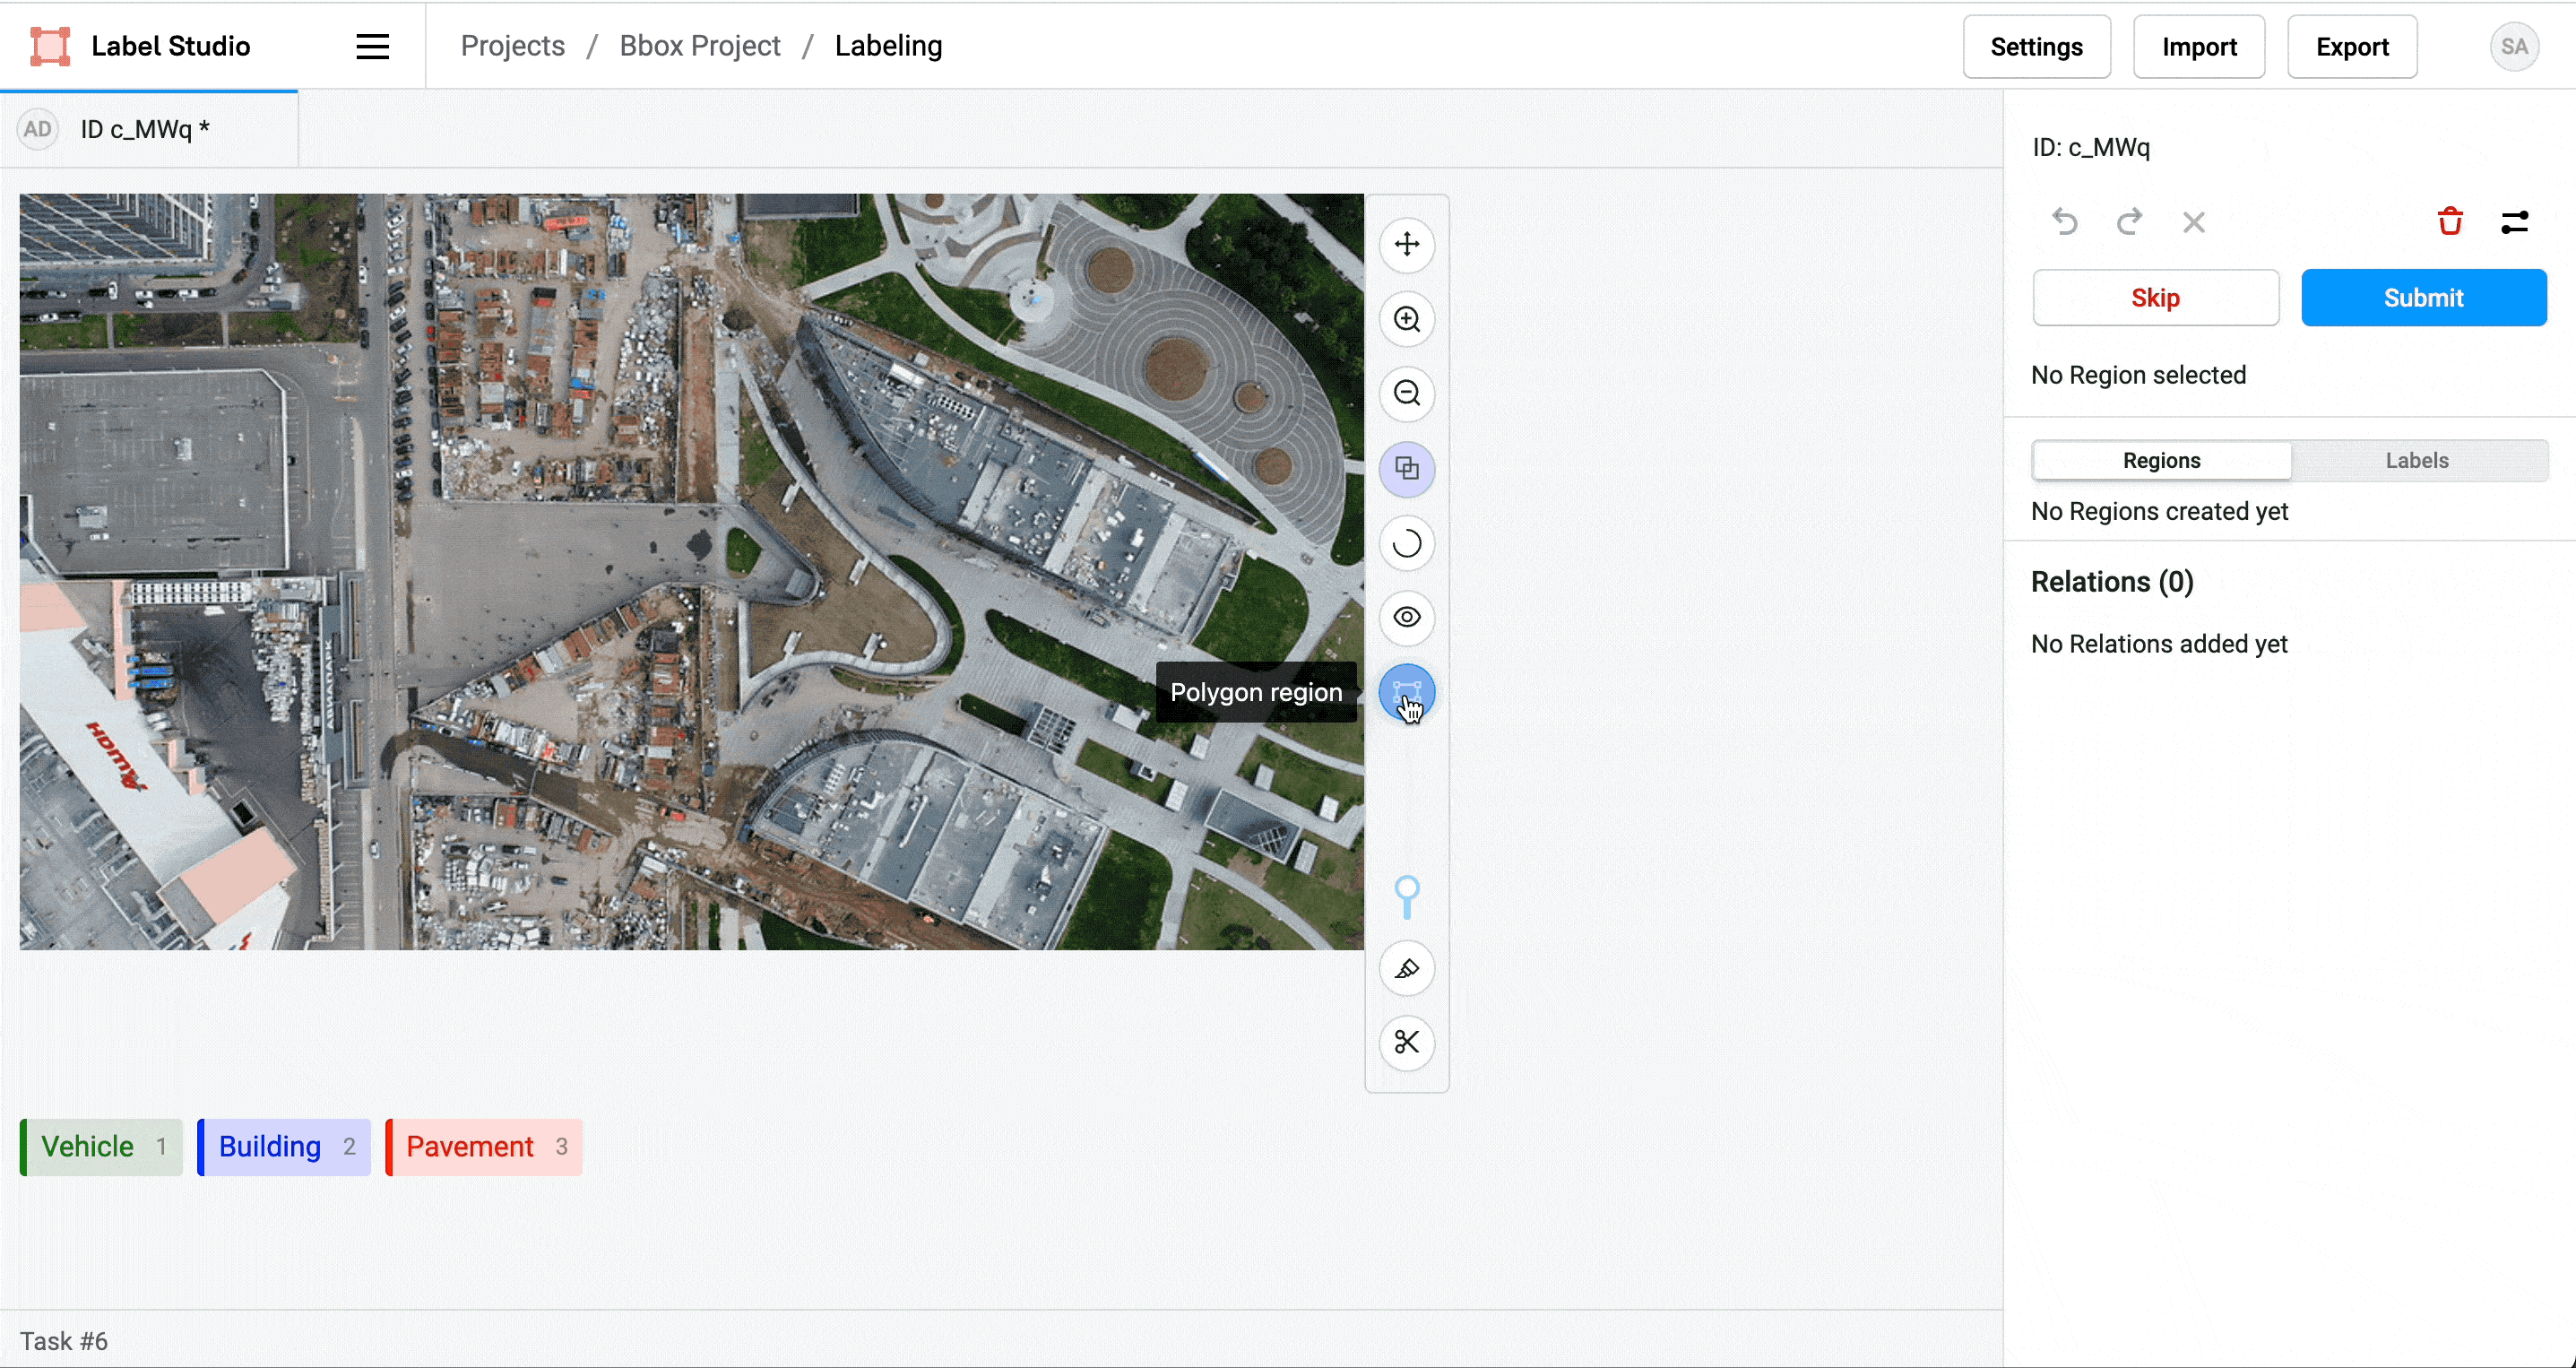The width and height of the screenshot is (2576, 1368).
Task: Click the bounding box tool
Action: pyautogui.click(x=1407, y=469)
